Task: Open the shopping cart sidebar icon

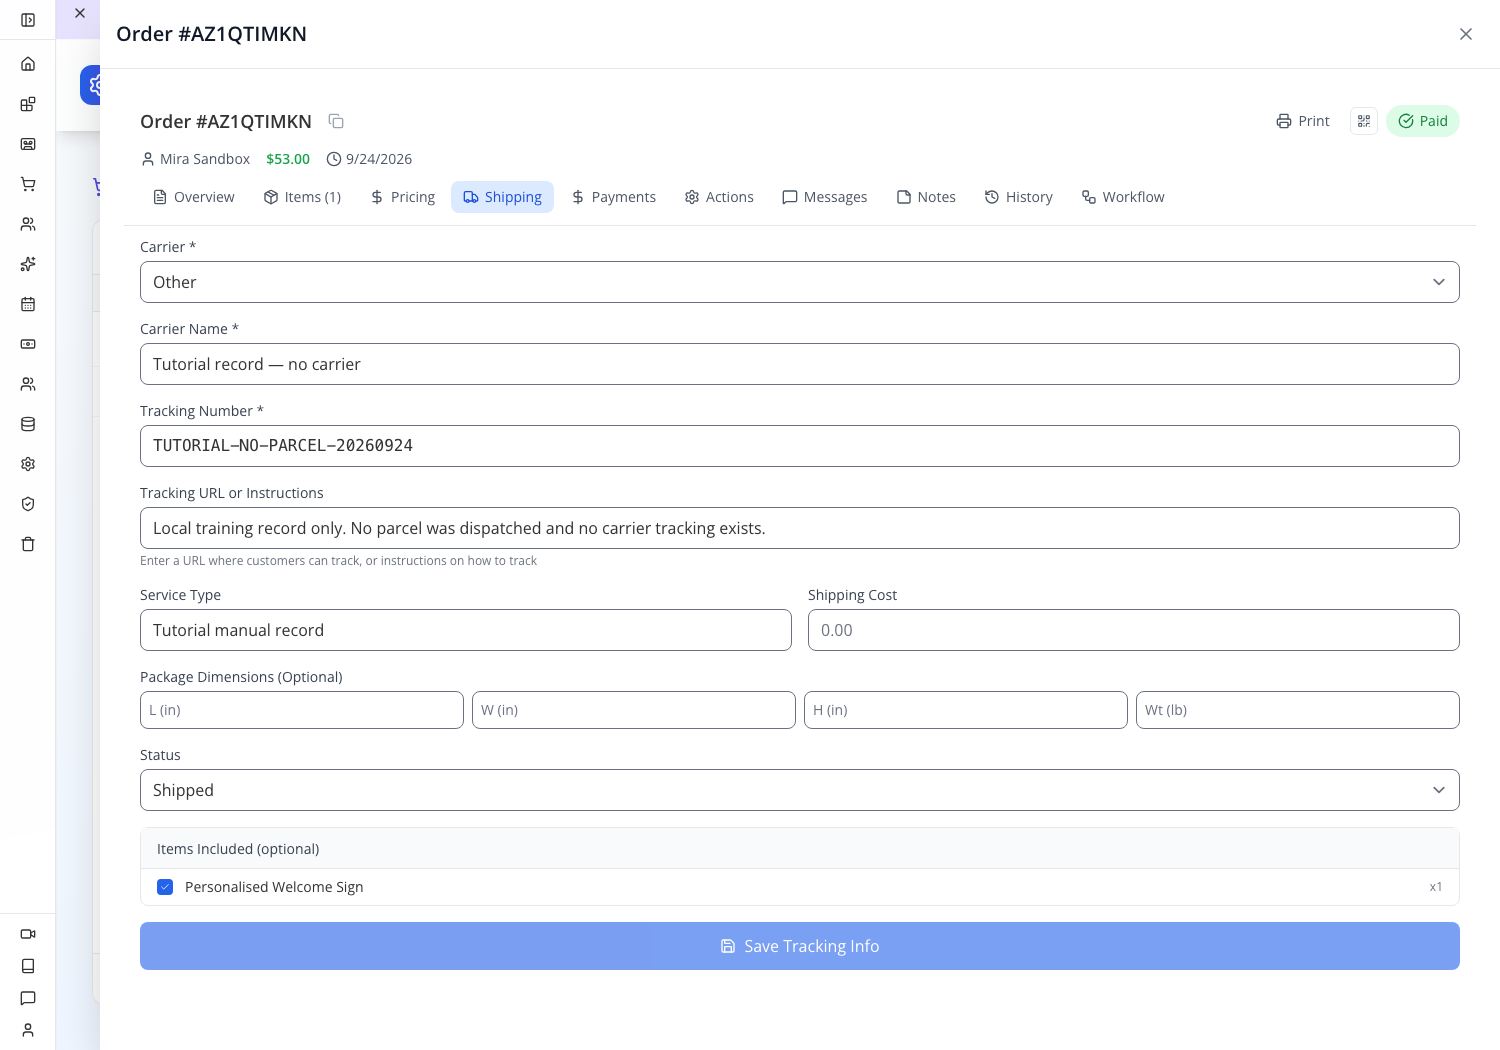Action: point(28,184)
